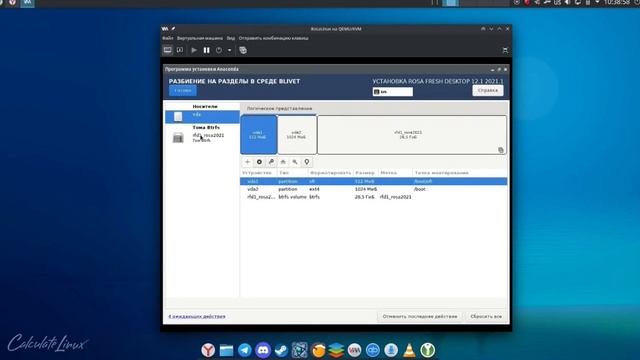
Task: Click the keyboard layout us field
Action: [x=392, y=92]
